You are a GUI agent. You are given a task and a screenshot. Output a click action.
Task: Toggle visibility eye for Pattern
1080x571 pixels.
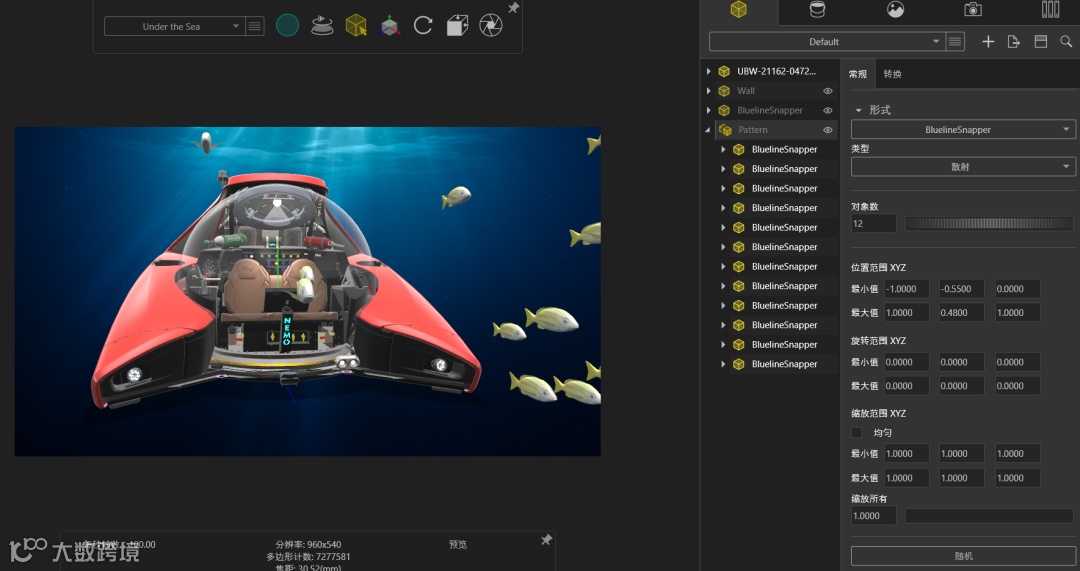[828, 129]
